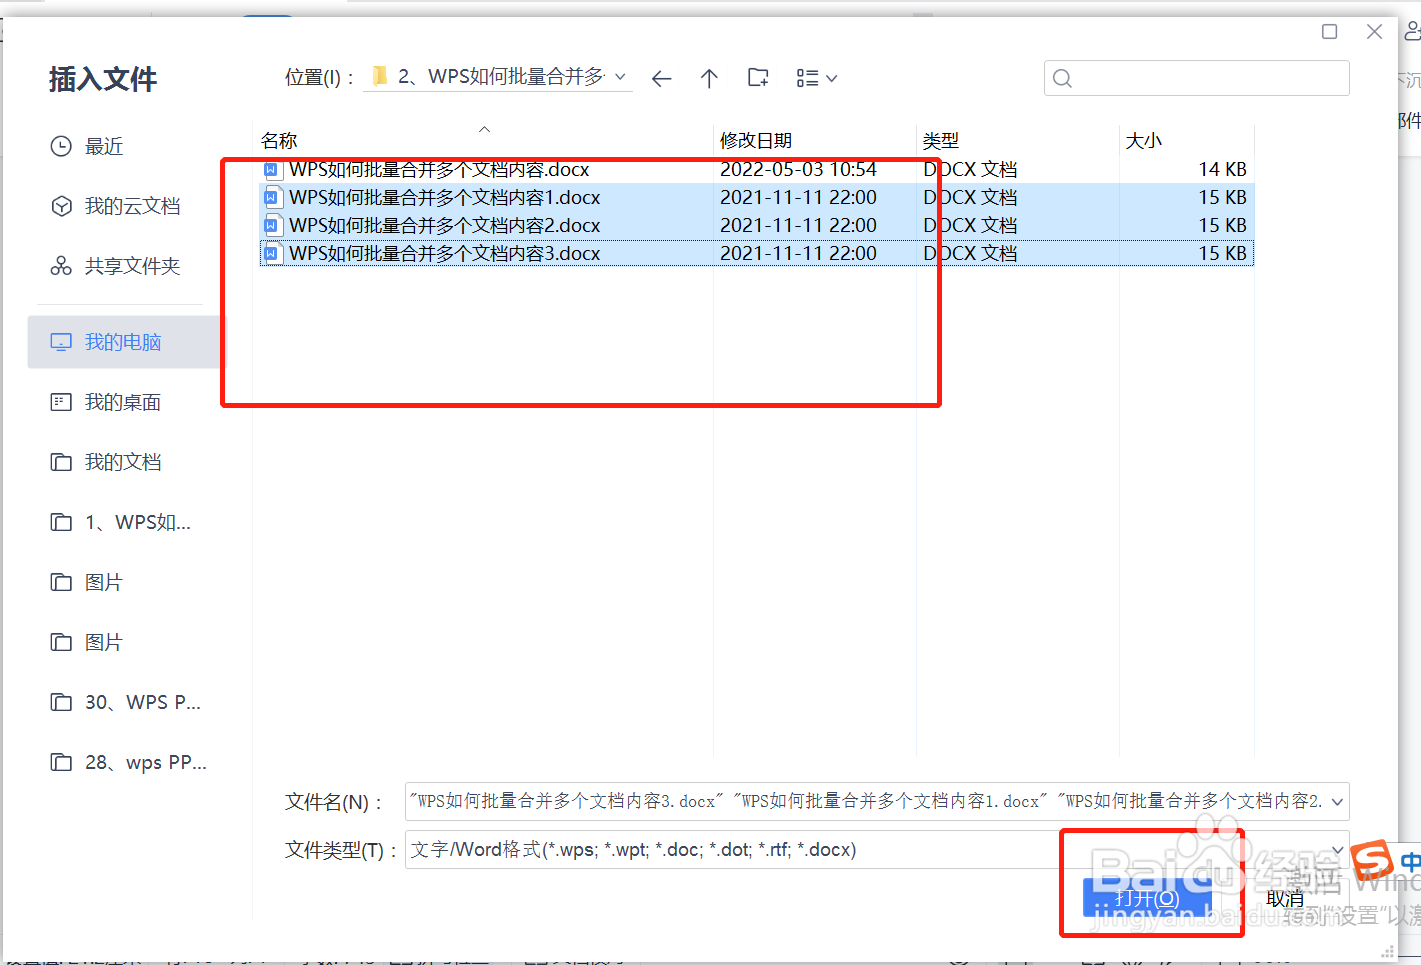Open the location path dropdown
1421x965 pixels.
coord(620,77)
